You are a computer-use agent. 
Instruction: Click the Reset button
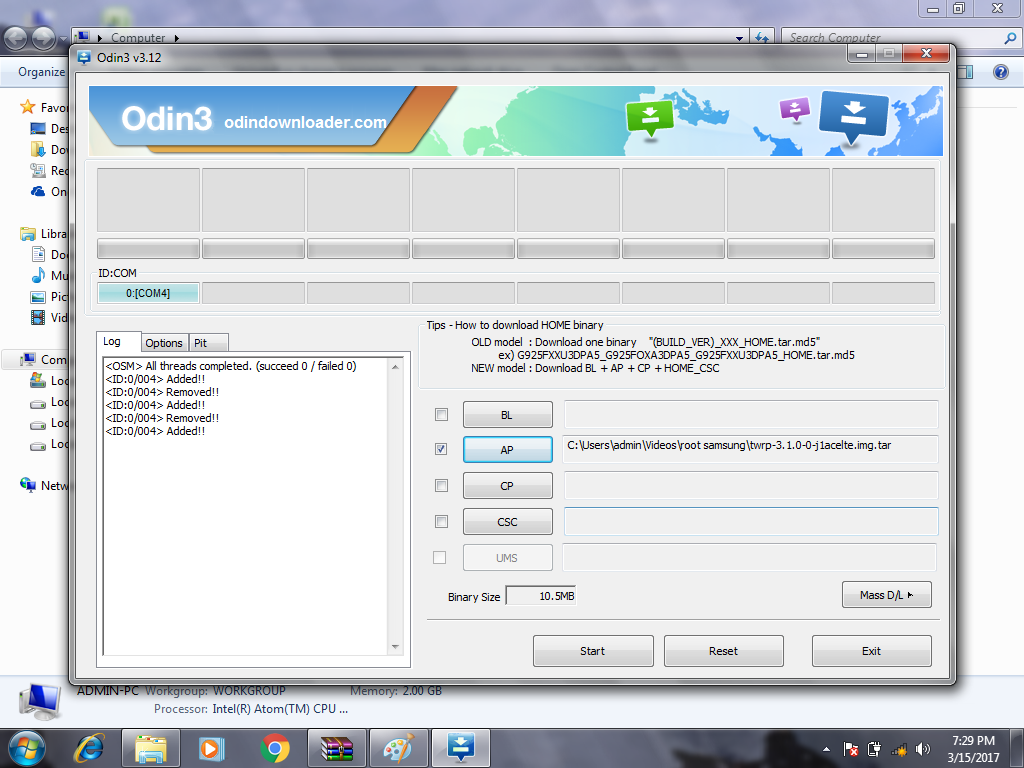[724, 650]
